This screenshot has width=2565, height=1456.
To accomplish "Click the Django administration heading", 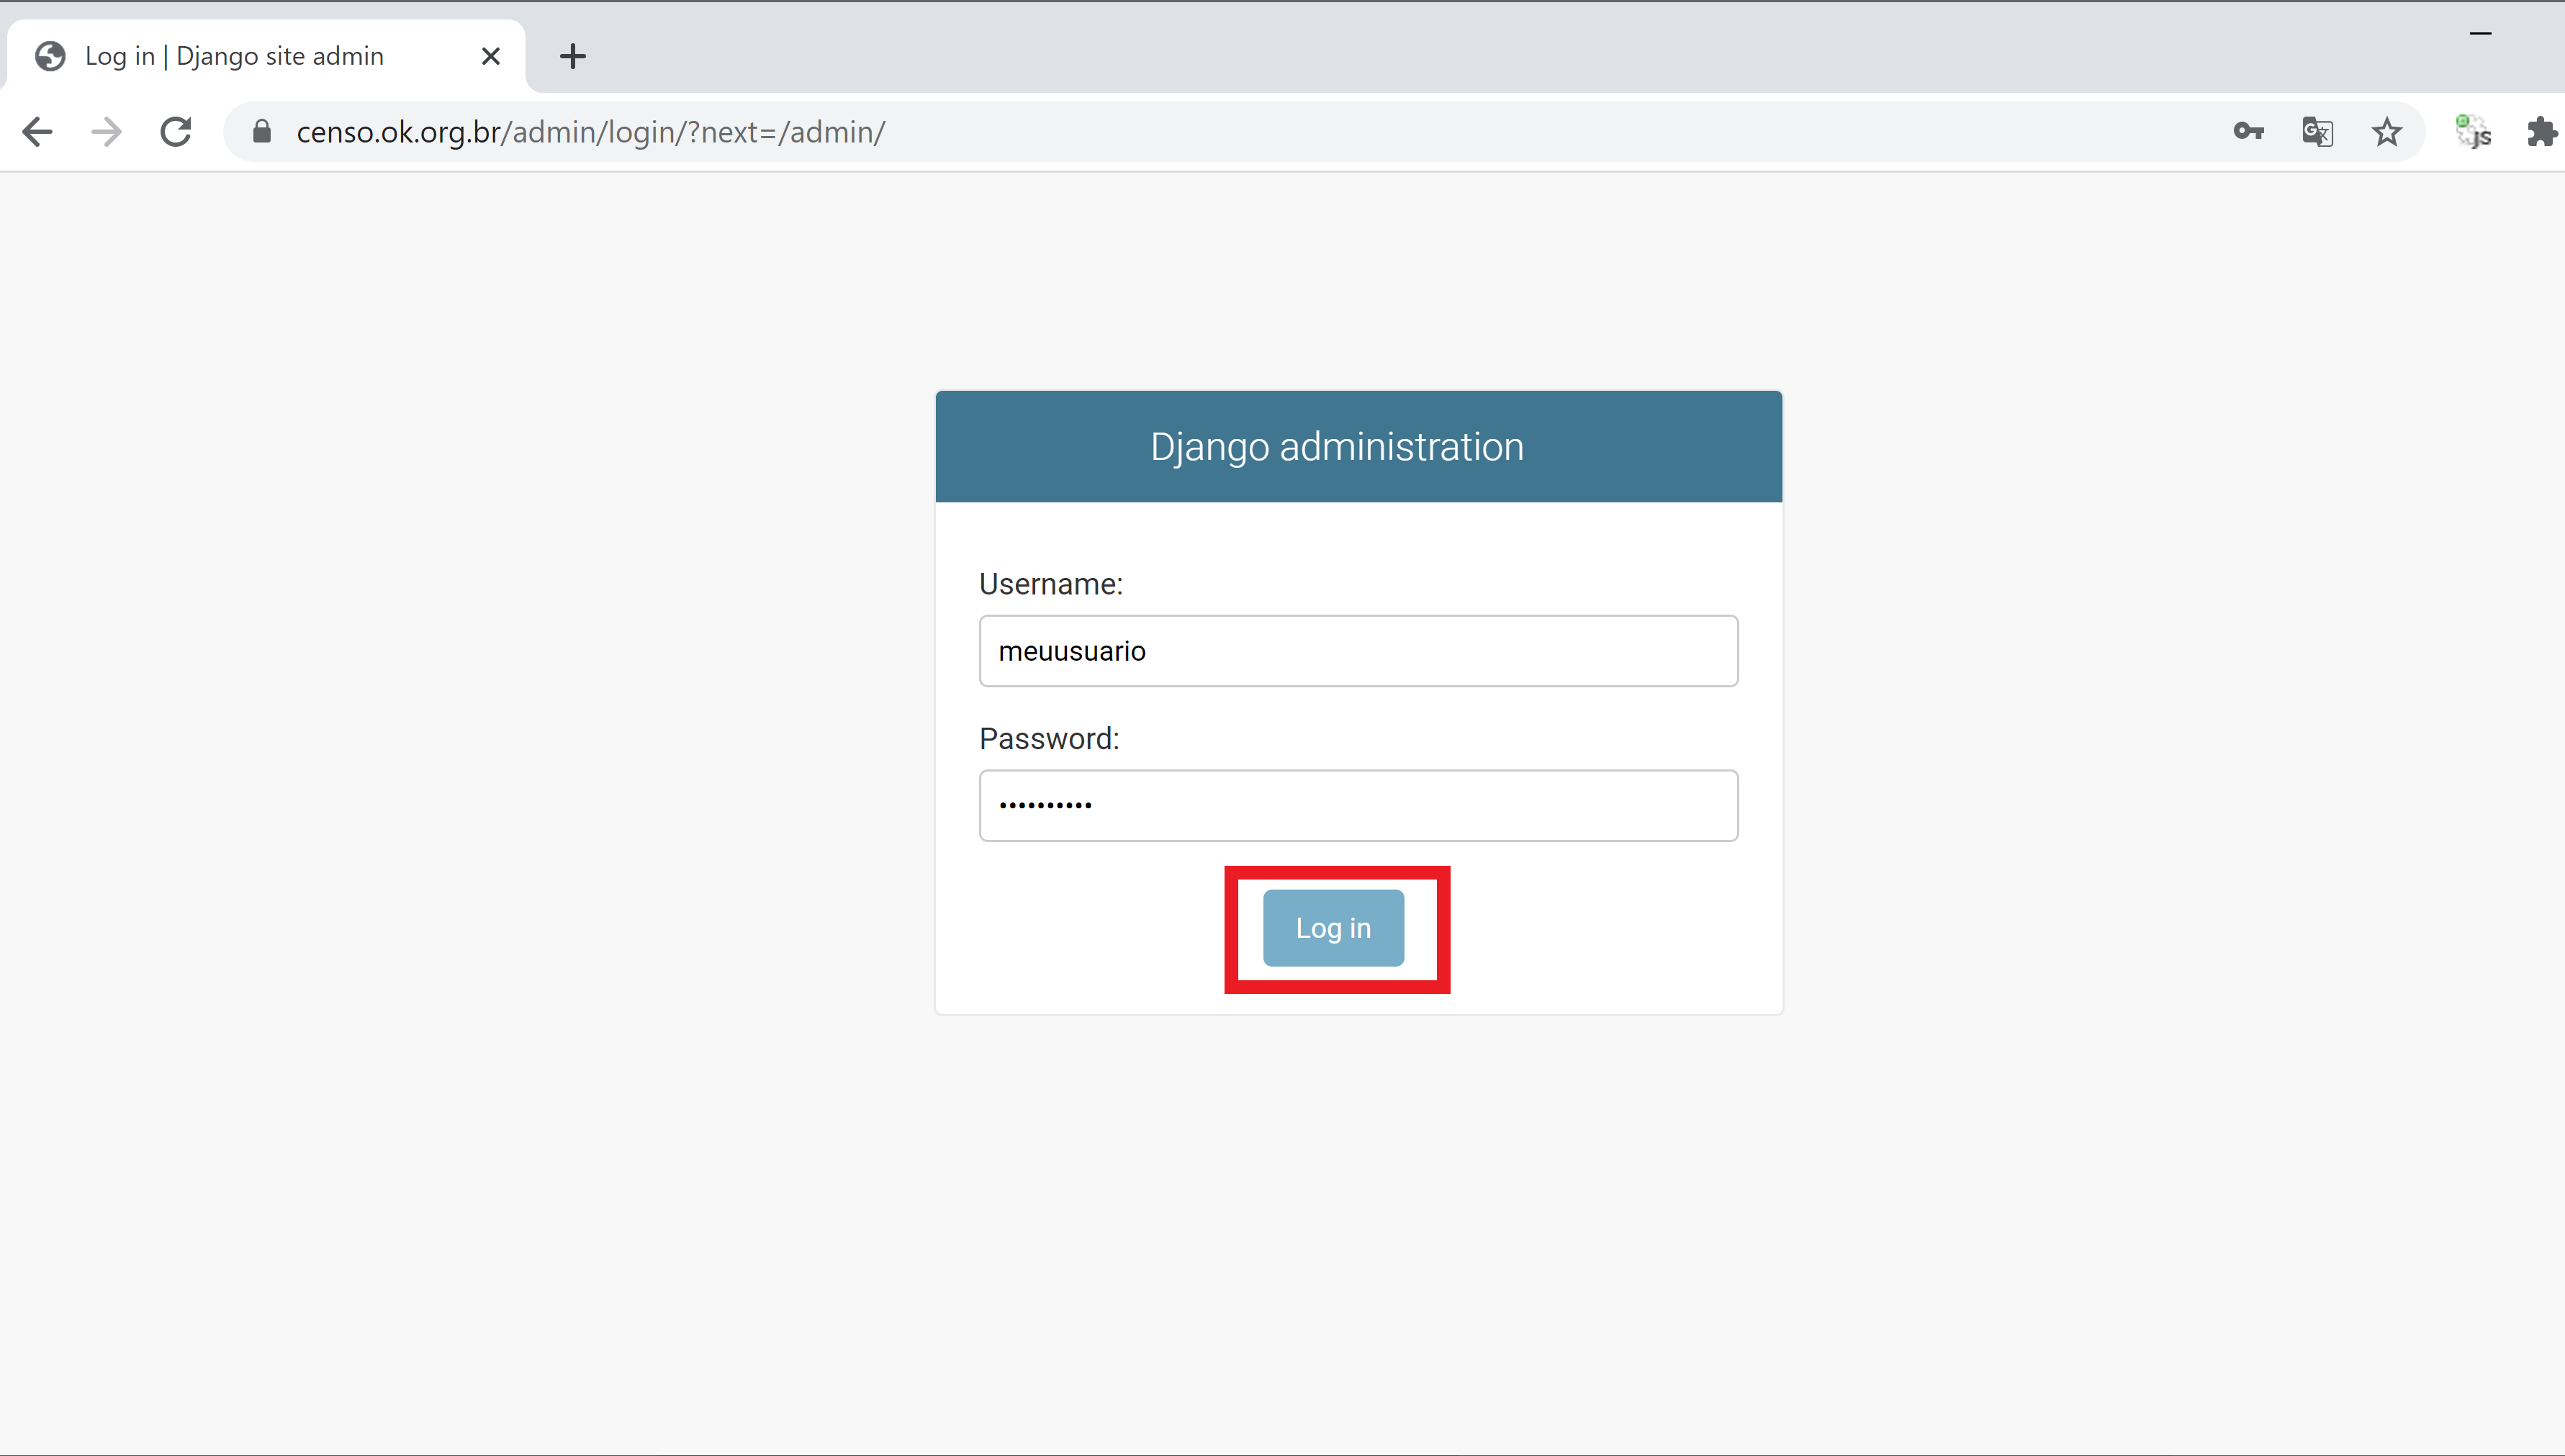I will tap(1337, 447).
